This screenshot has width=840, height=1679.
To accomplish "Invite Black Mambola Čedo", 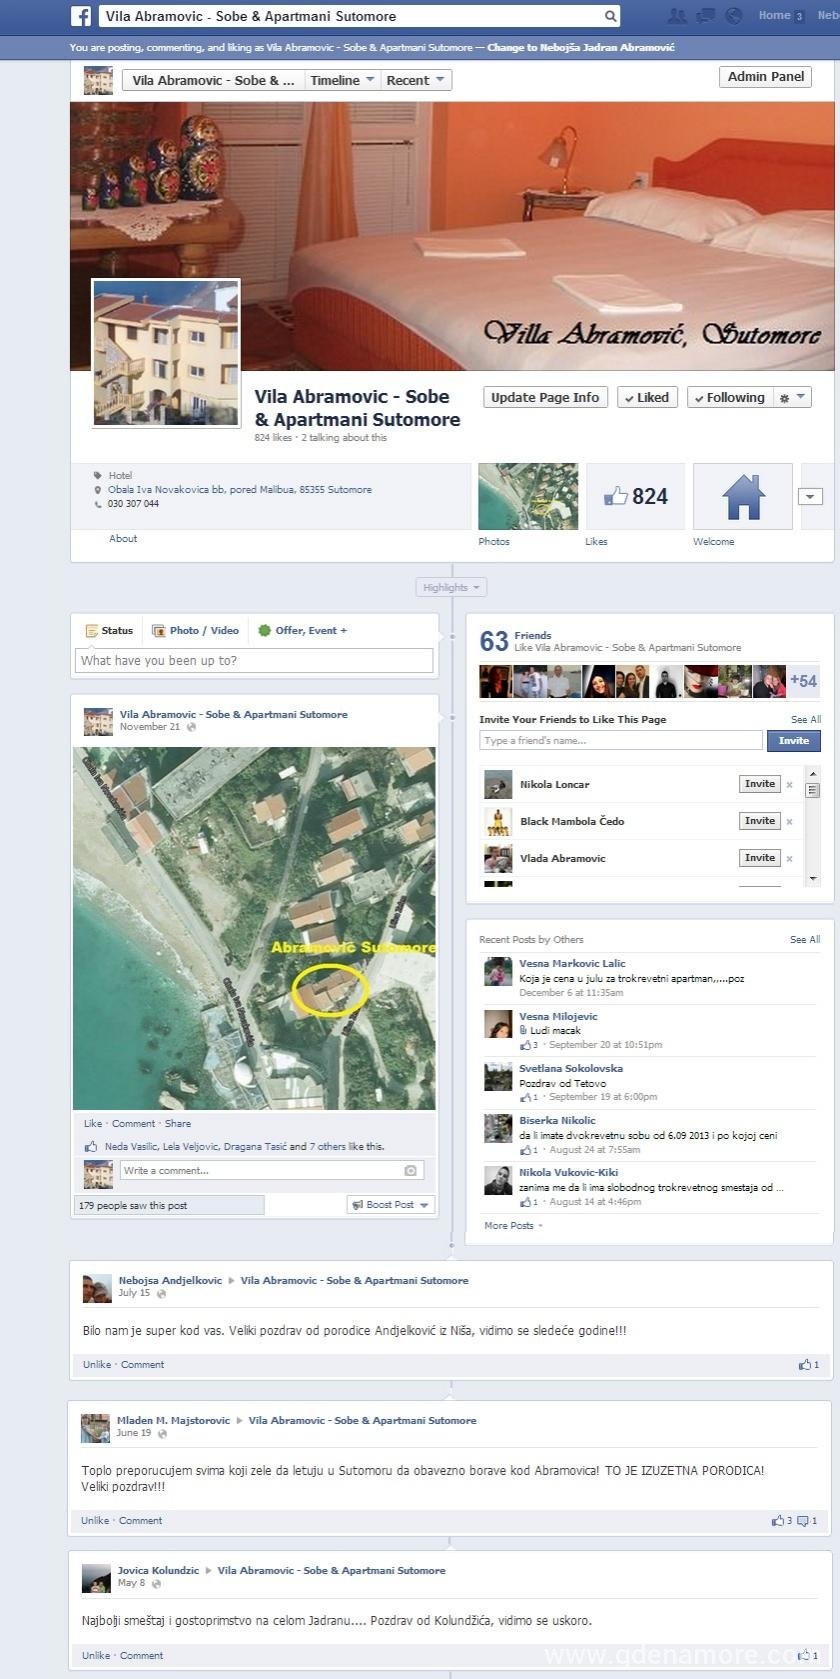I will pos(760,821).
